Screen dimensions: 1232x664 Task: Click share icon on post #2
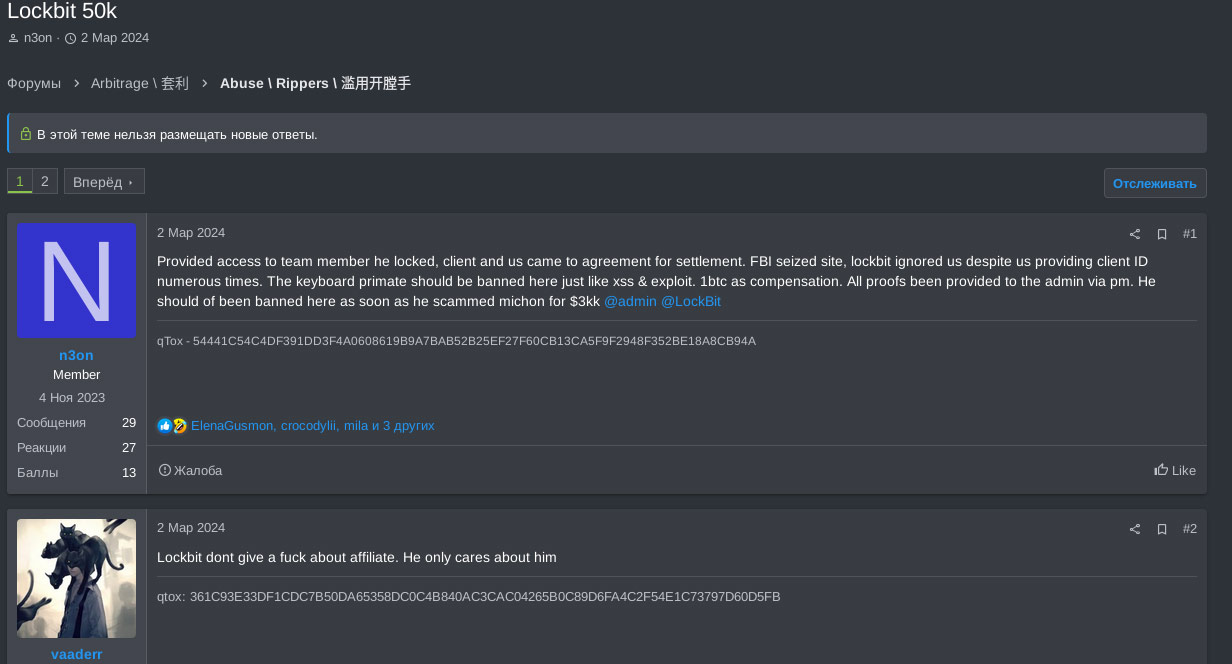point(1135,529)
